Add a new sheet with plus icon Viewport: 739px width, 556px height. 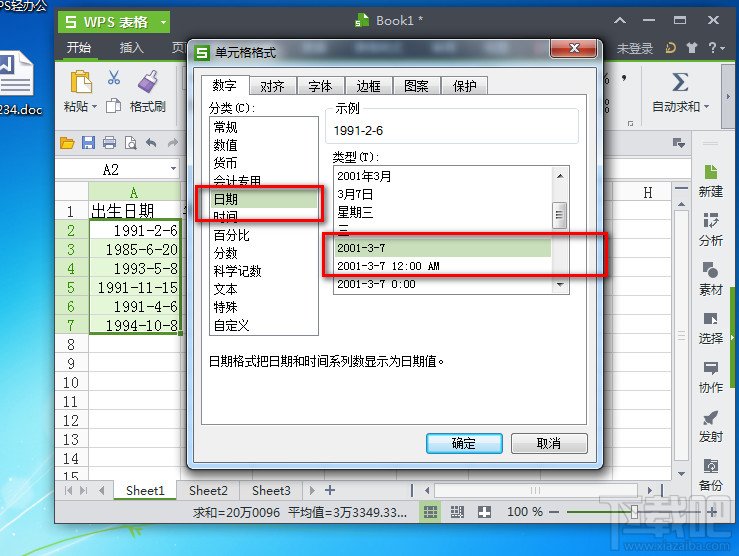(330, 490)
